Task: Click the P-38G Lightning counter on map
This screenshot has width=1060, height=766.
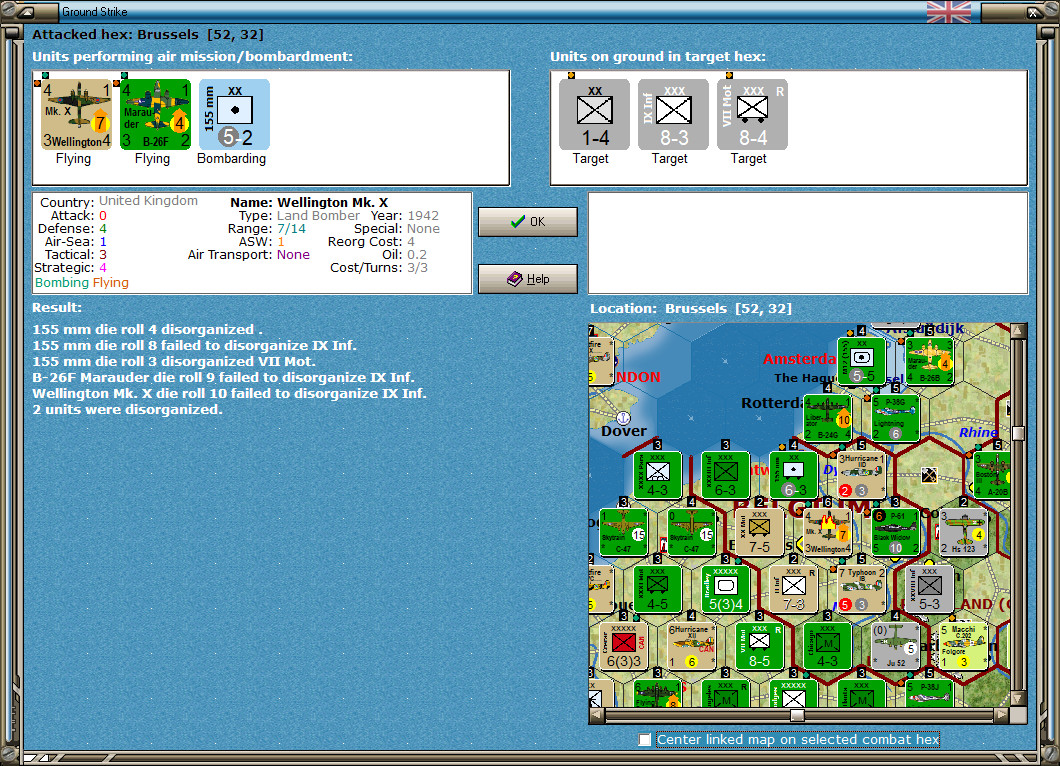Action: point(896,418)
